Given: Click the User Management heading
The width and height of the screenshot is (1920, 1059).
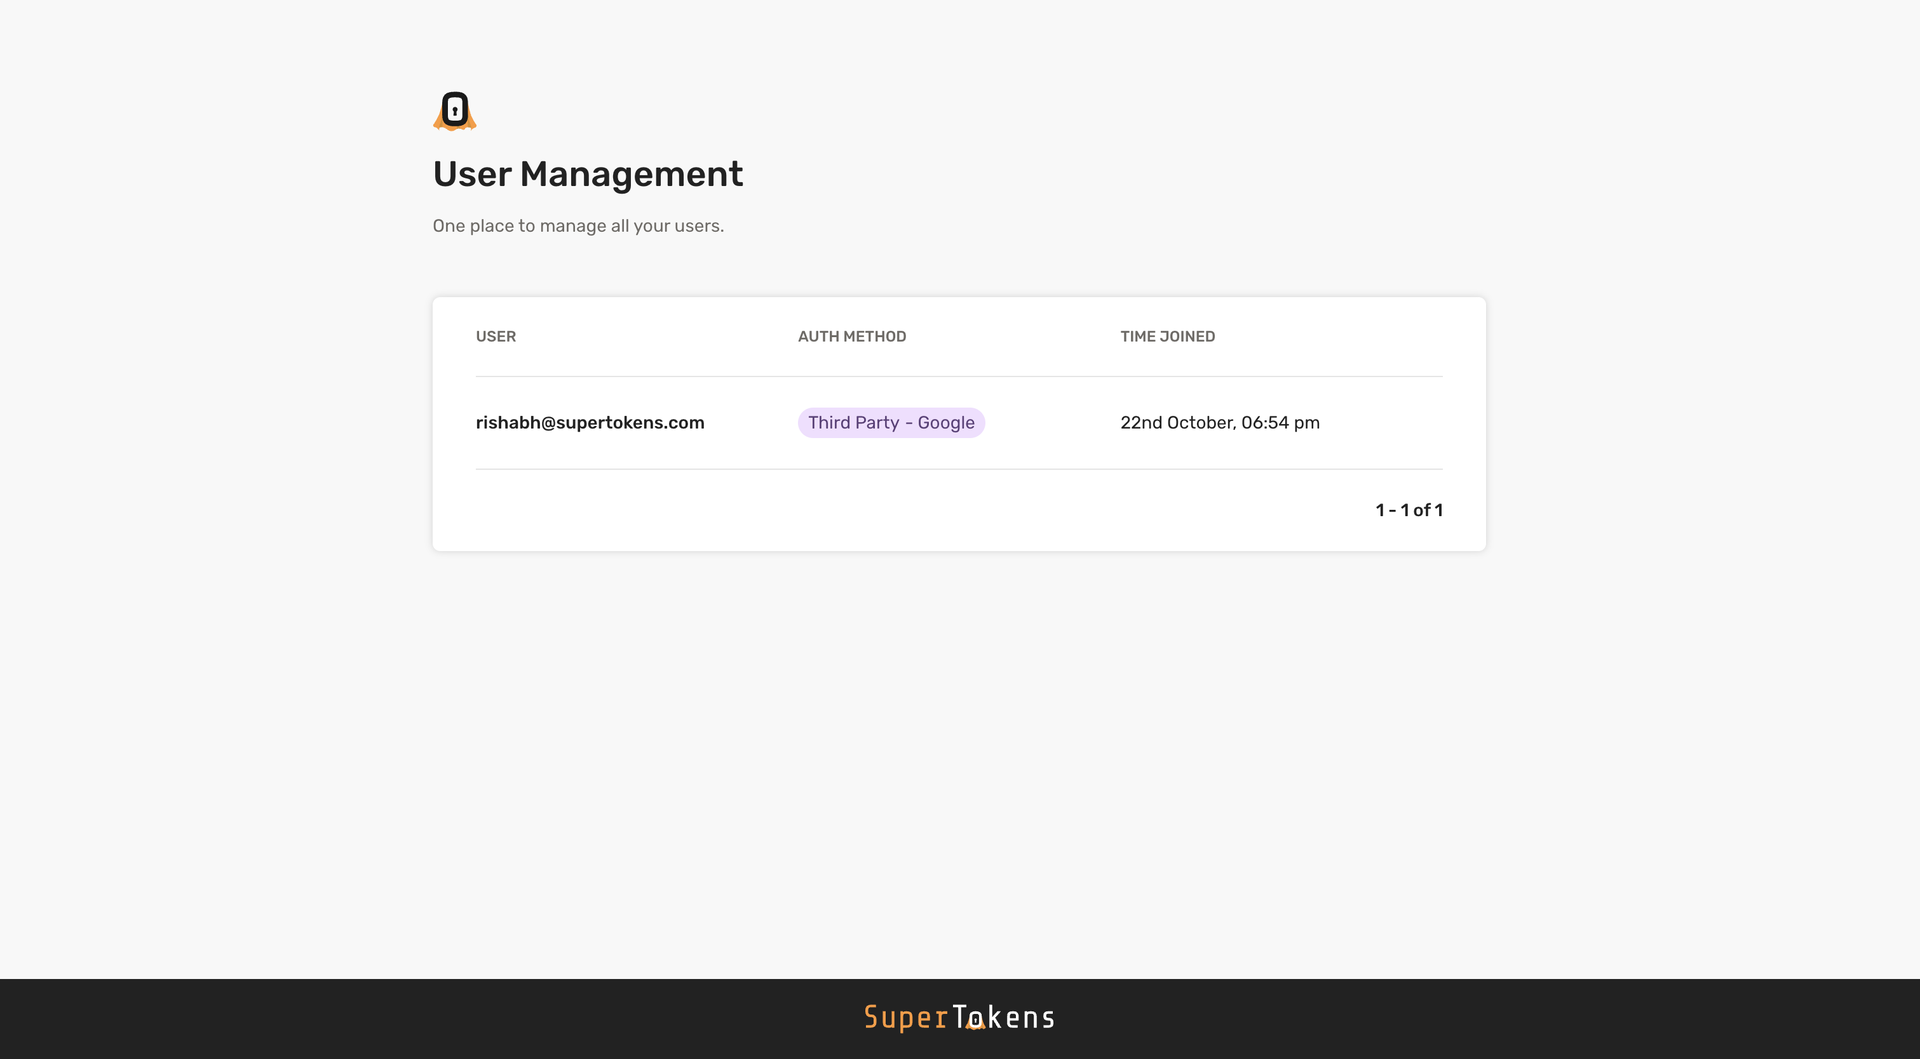Looking at the screenshot, I should (x=588, y=174).
